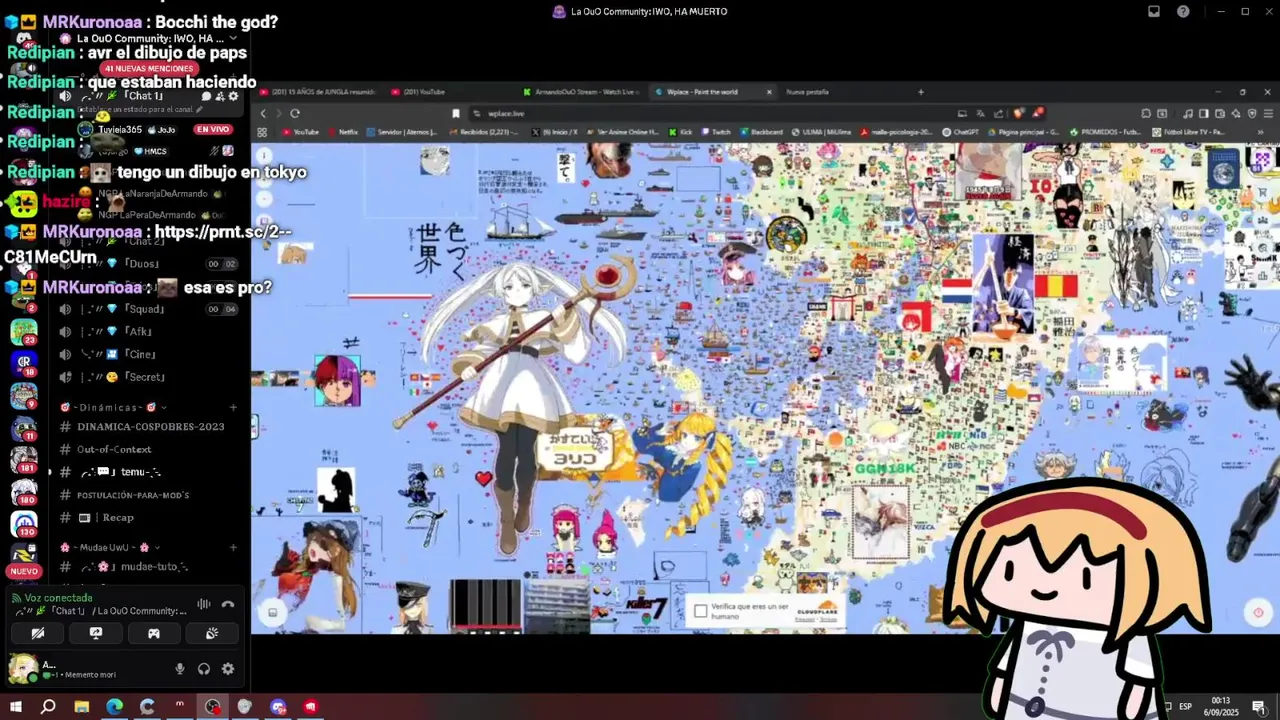
Task: Open Chat 1 channel settings gear
Action: click(x=233, y=96)
